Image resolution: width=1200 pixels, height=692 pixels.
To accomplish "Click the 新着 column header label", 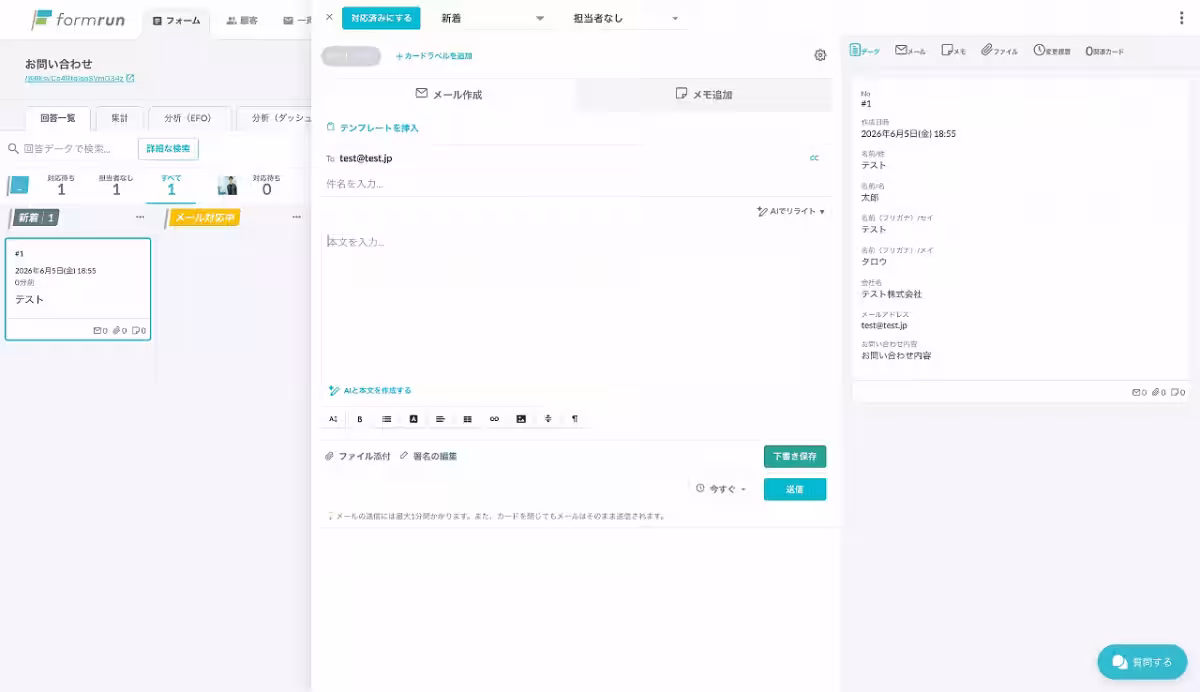I will [x=35, y=217].
